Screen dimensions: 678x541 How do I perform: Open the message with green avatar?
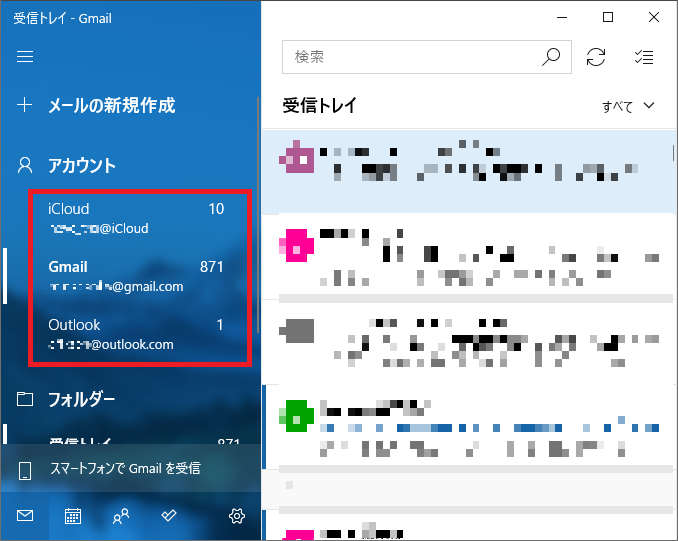pos(468,426)
